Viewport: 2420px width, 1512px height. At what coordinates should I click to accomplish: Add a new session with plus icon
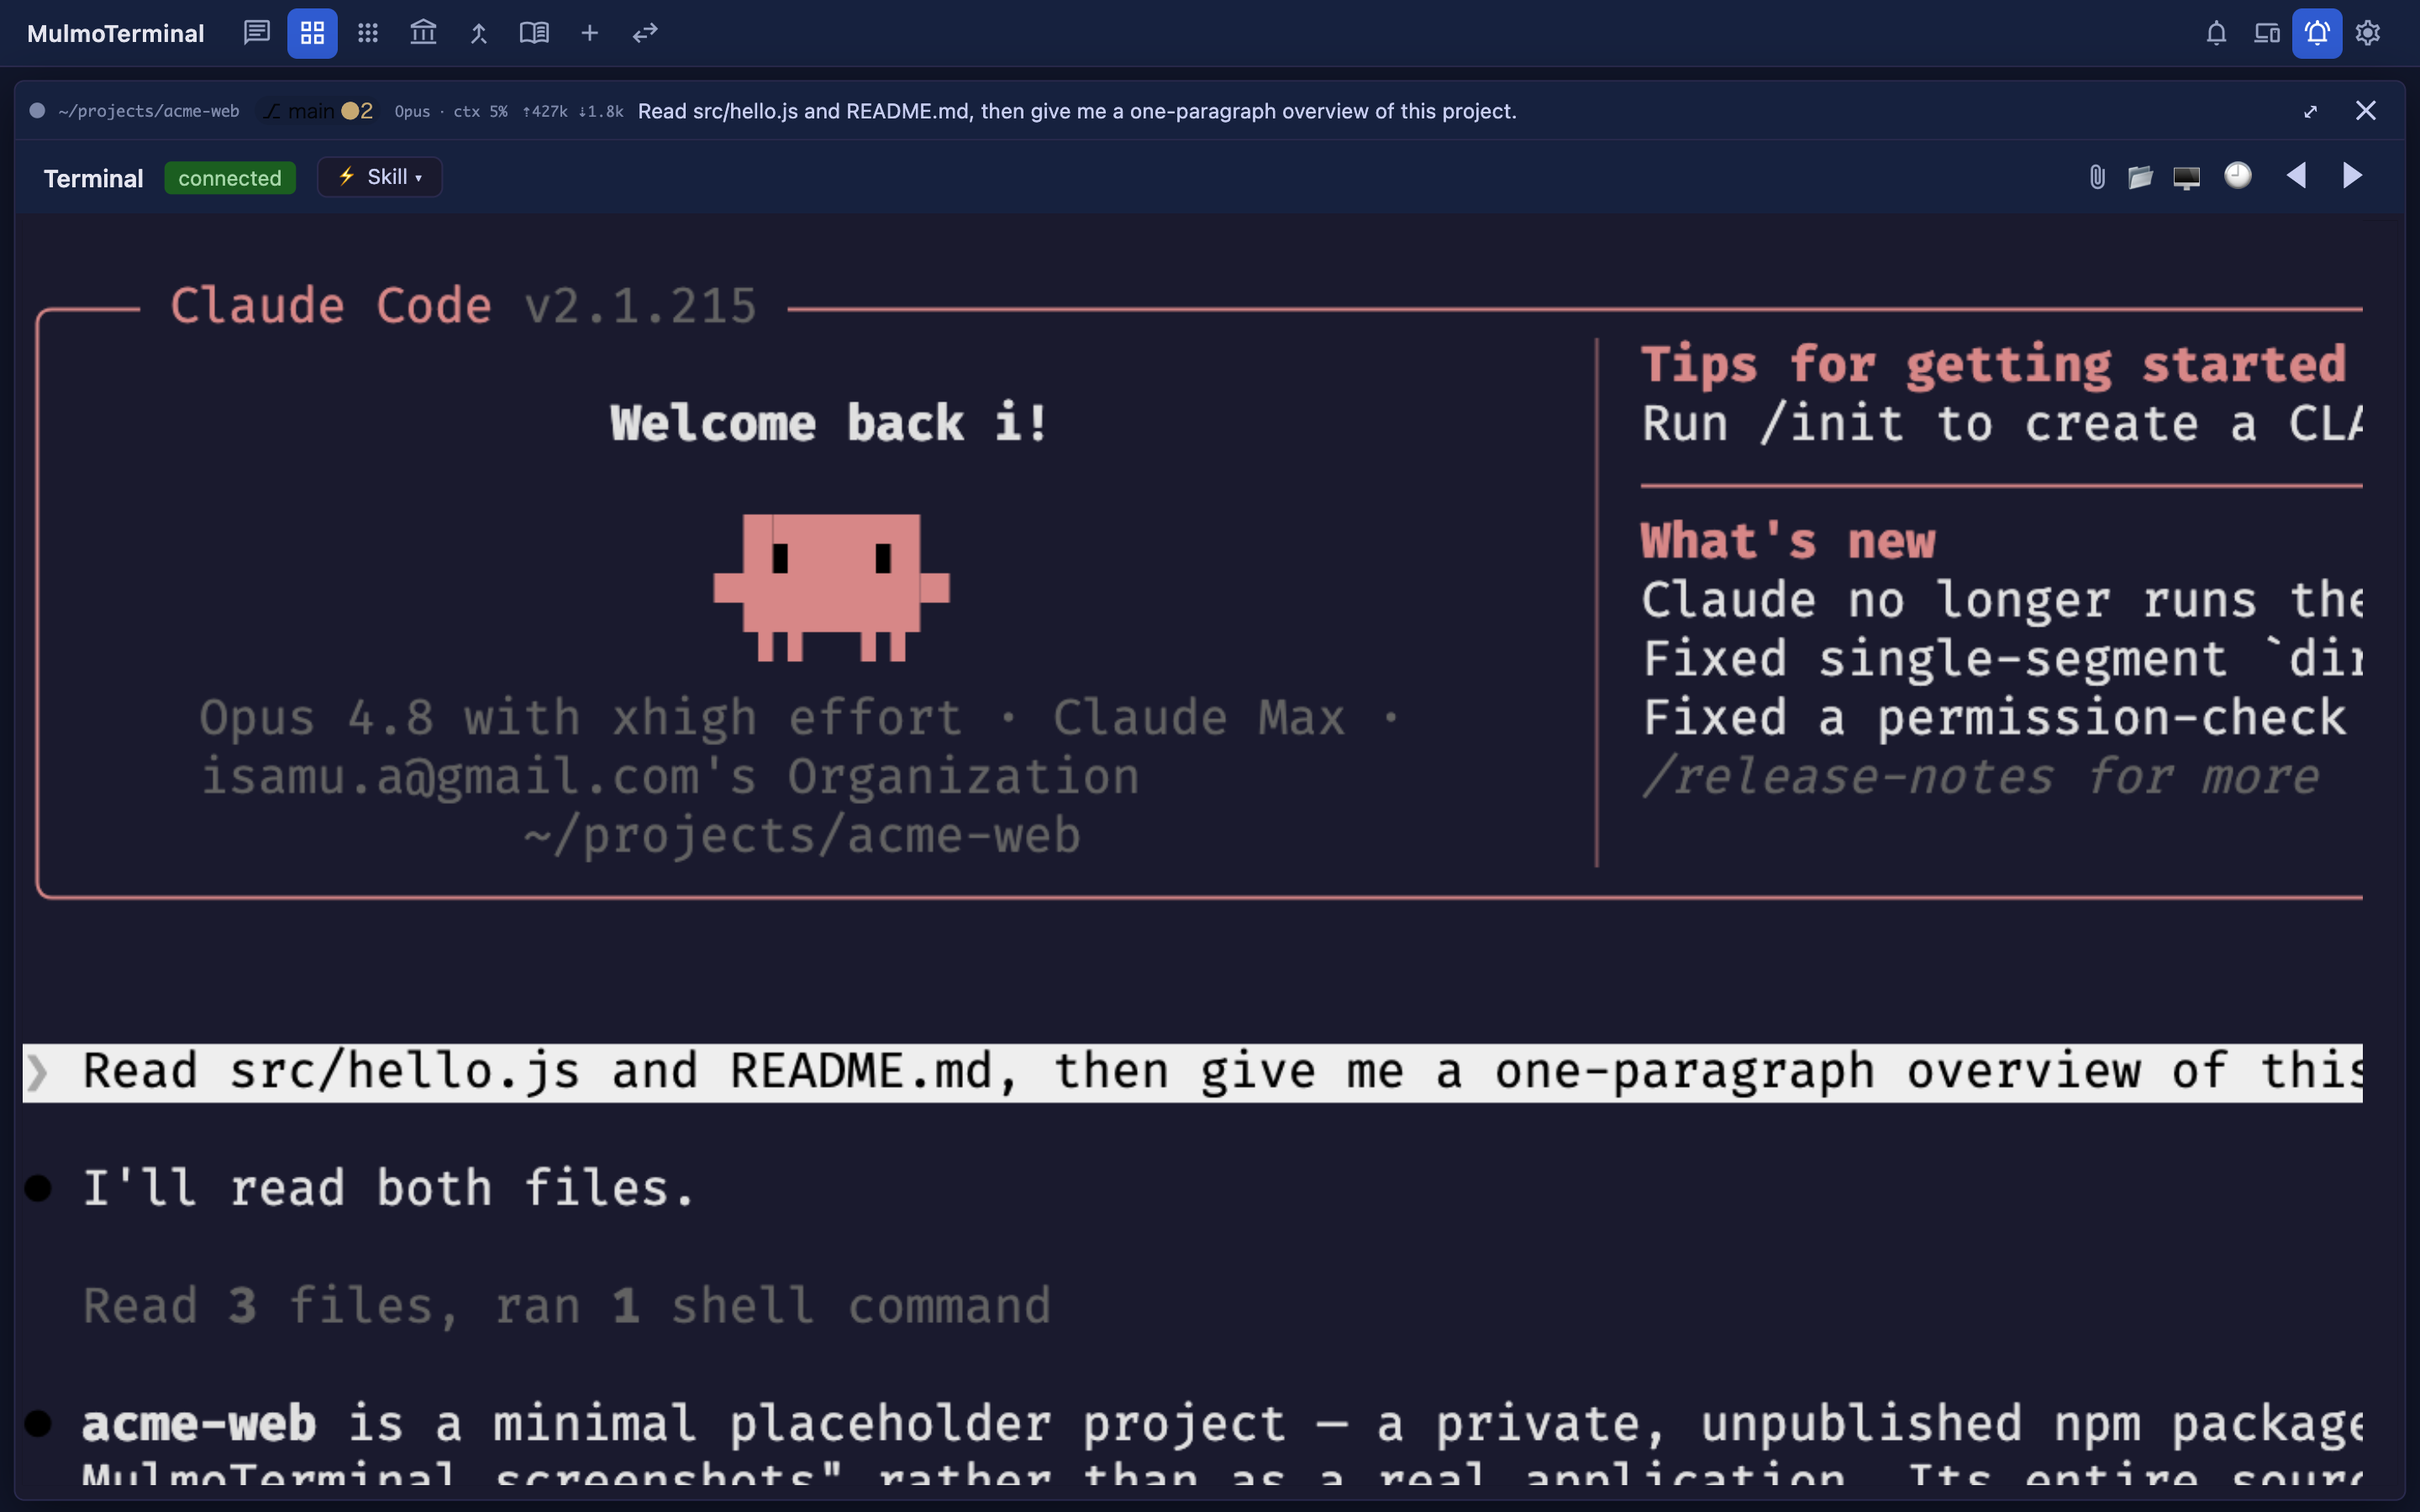tap(590, 33)
